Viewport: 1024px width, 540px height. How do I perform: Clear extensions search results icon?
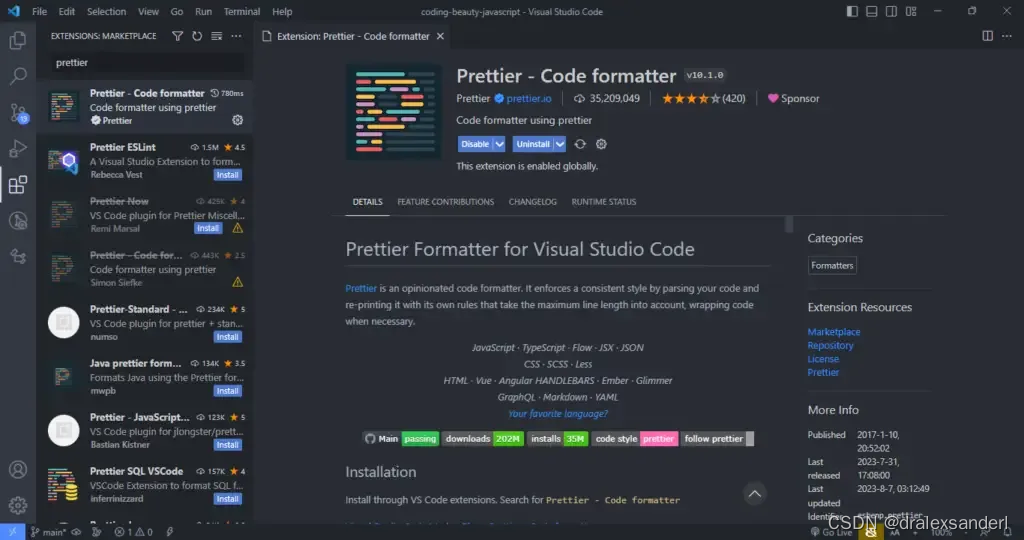point(216,36)
